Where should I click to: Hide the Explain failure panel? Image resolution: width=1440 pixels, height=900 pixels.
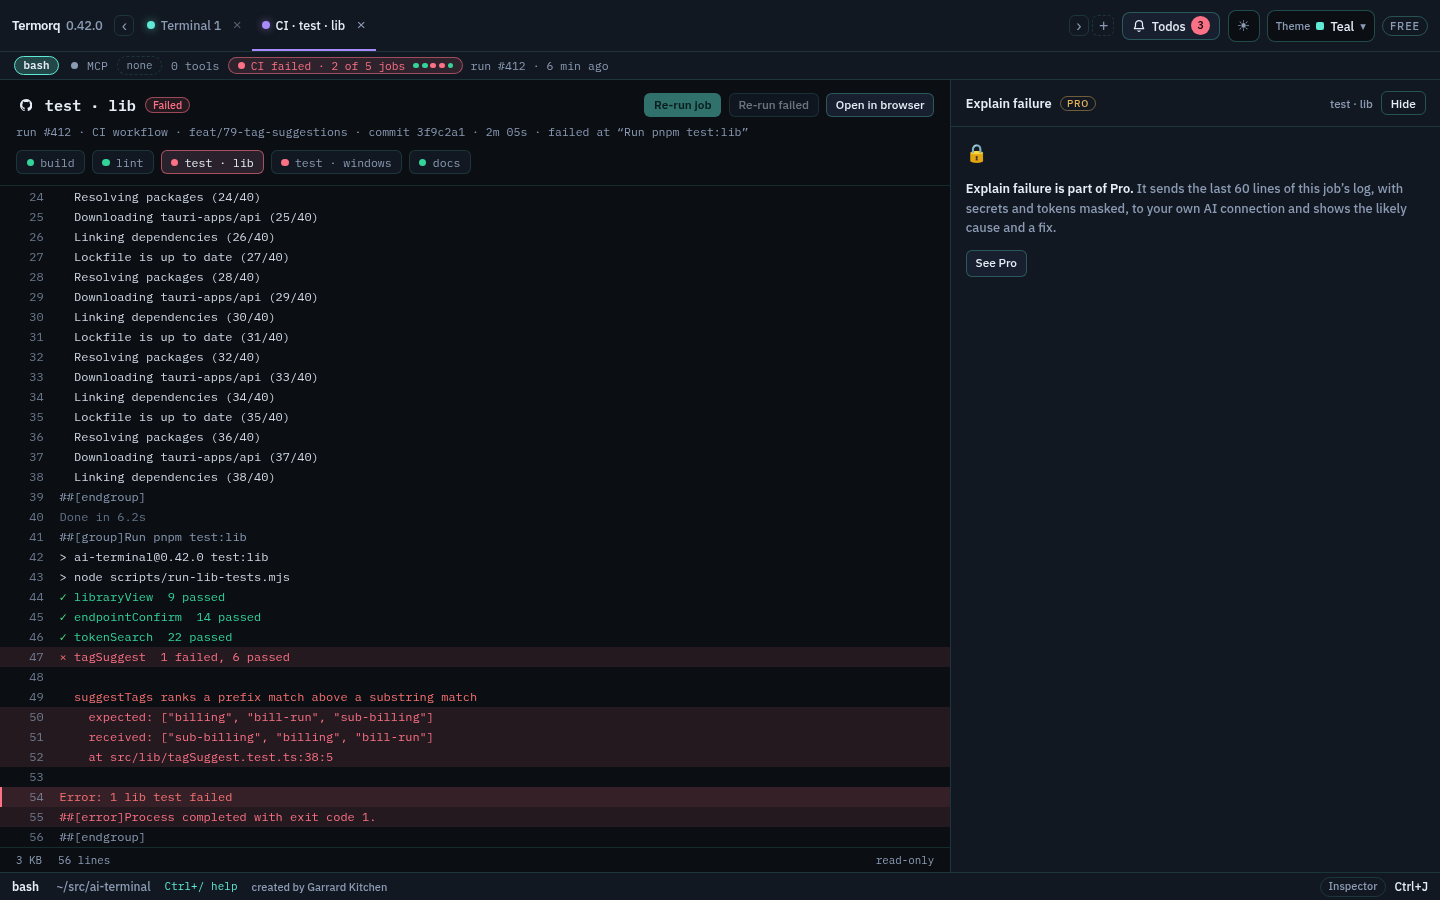[1403, 104]
